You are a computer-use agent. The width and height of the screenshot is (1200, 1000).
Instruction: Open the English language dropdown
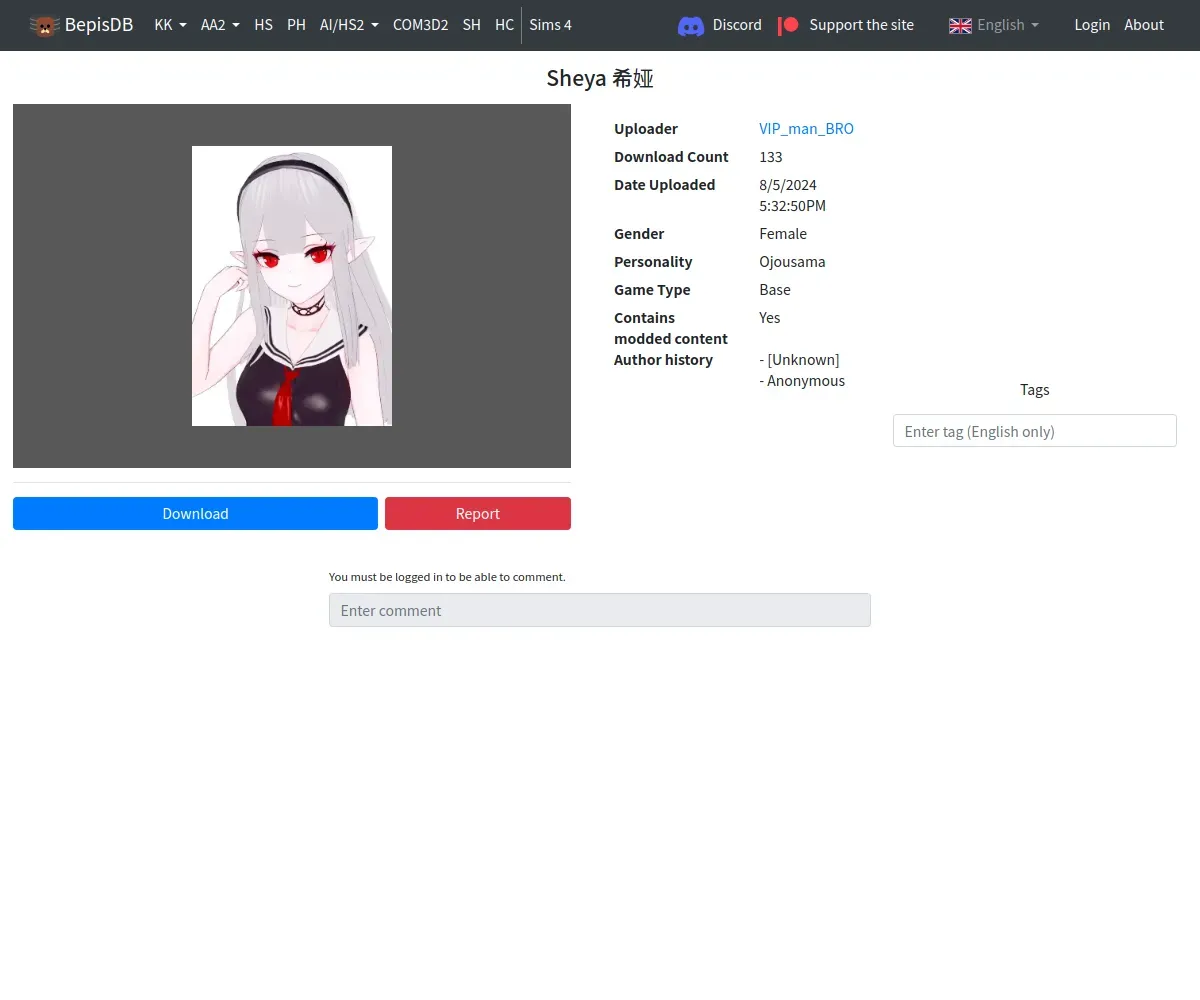pyautogui.click(x=994, y=25)
